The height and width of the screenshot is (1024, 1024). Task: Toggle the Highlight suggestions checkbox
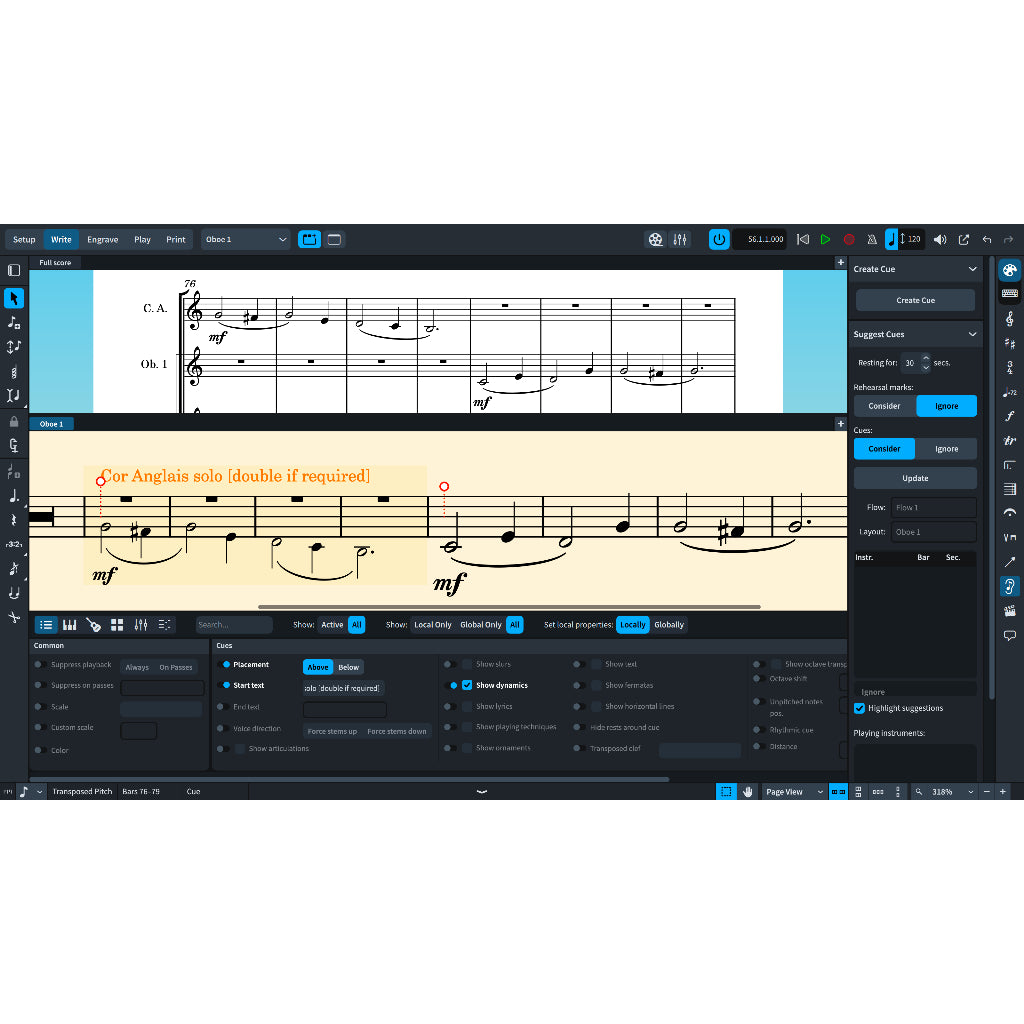(858, 709)
